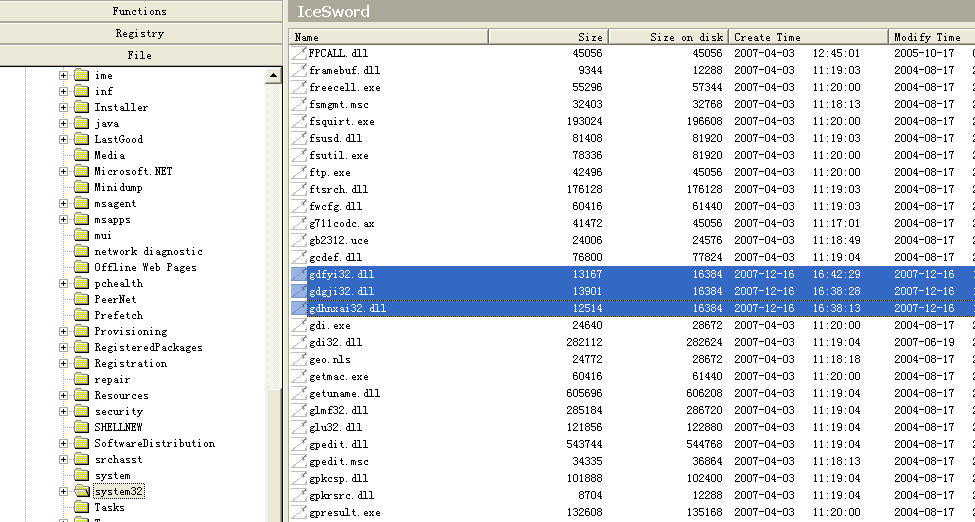Click the folder icon for SoftwareDistribution
975x522 pixels.
[81, 444]
